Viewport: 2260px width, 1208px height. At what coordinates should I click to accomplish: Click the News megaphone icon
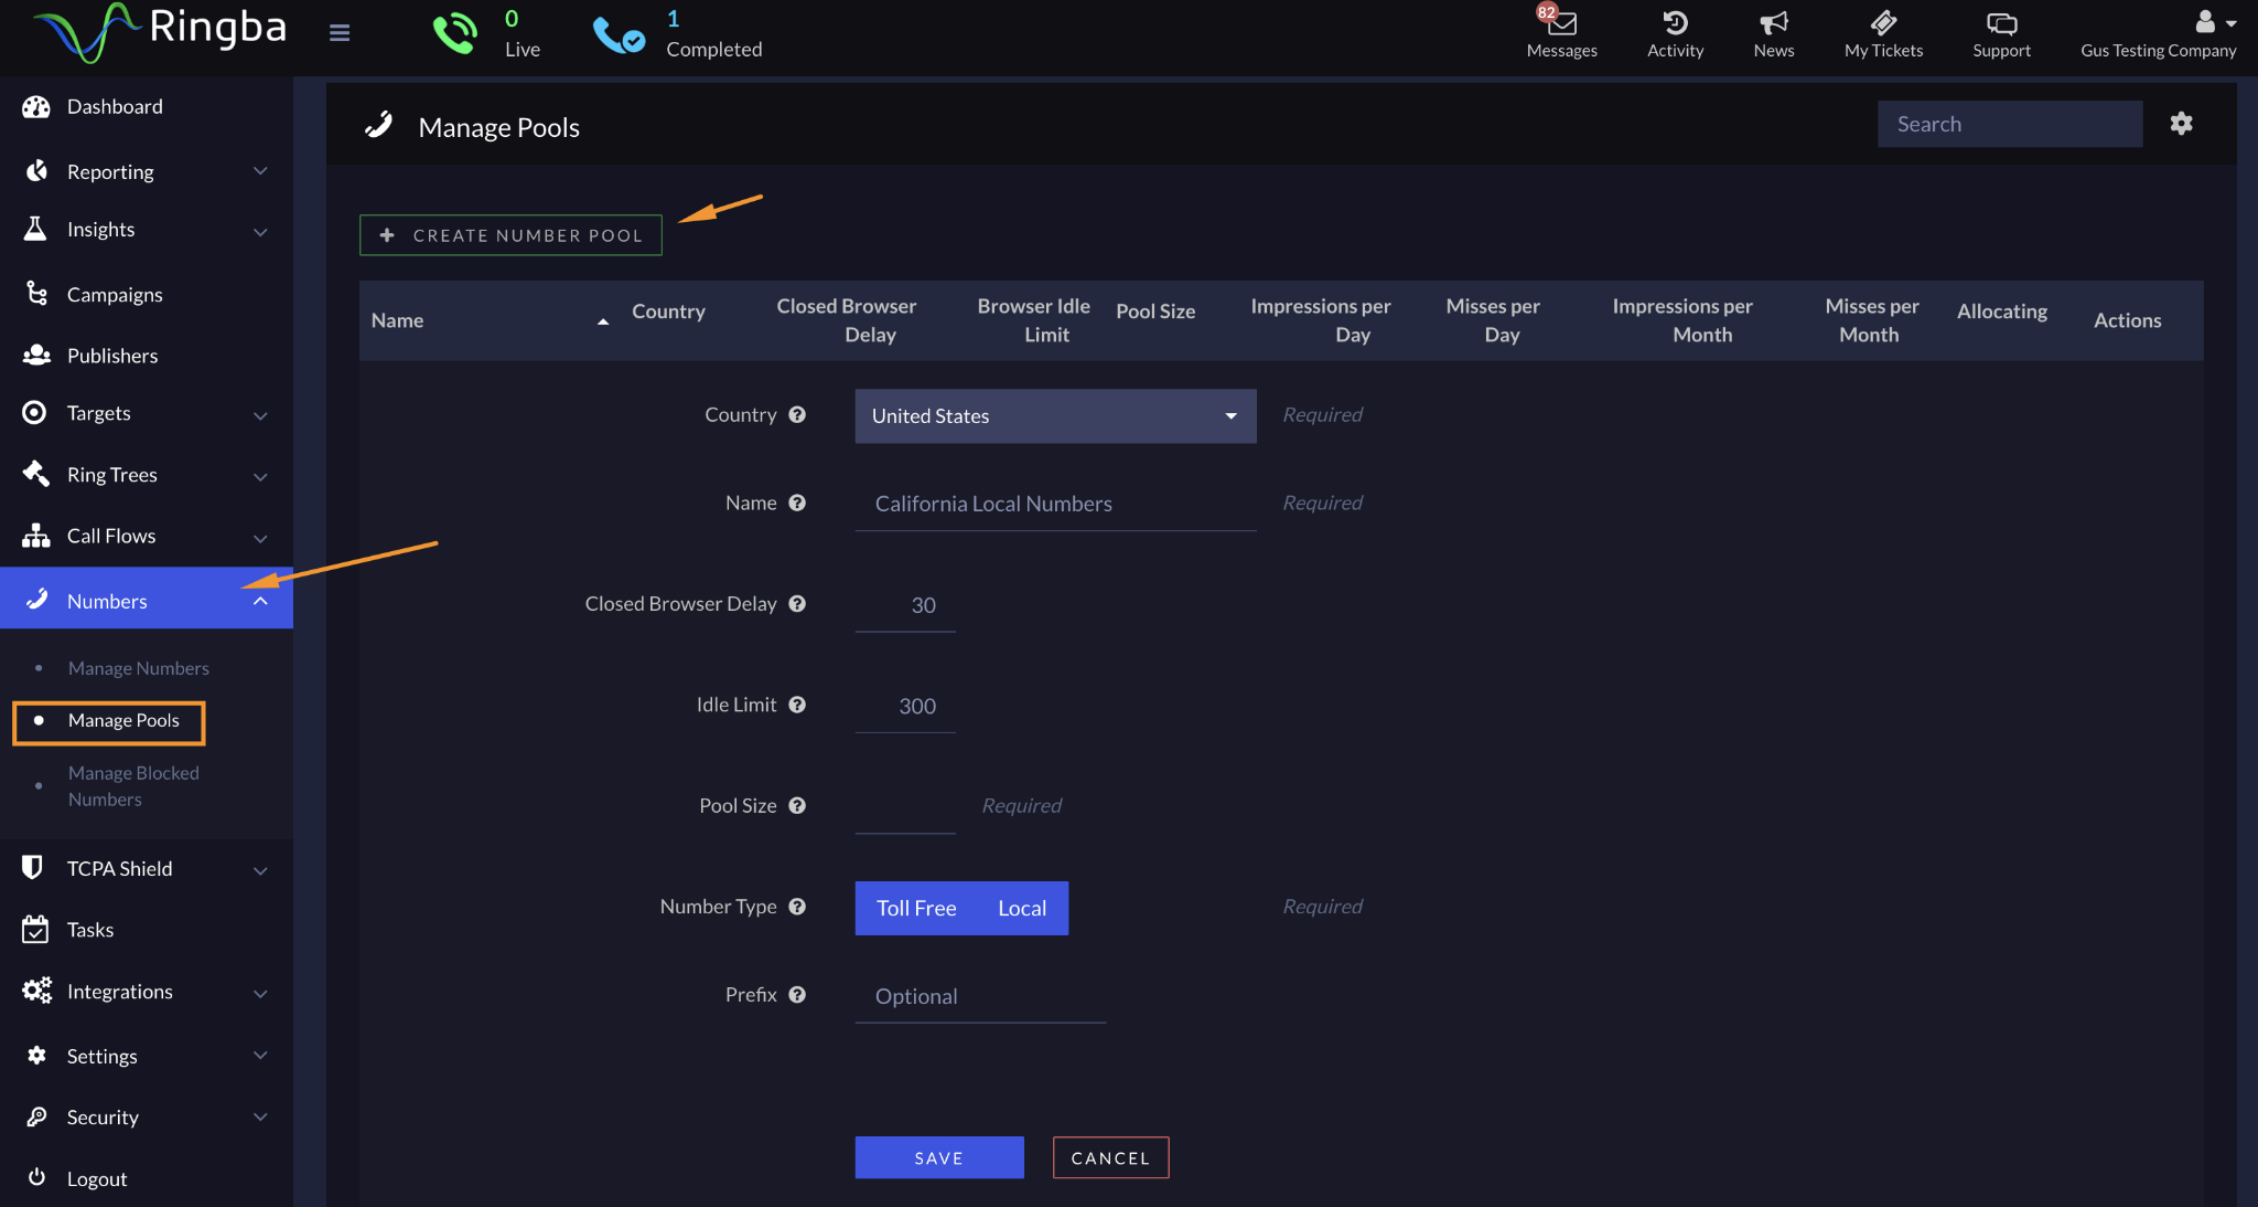[x=1773, y=24]
